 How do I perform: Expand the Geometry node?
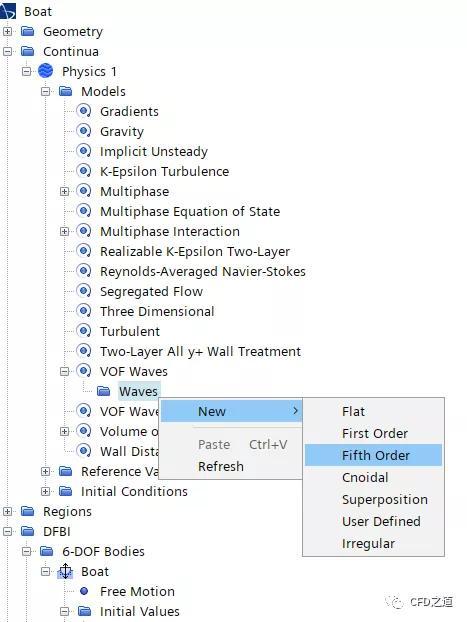point(7,31)
